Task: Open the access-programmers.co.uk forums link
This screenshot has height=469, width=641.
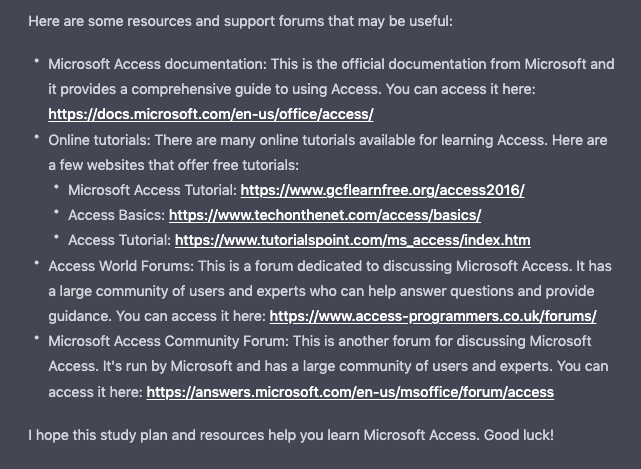Action: tap(433, 316)
